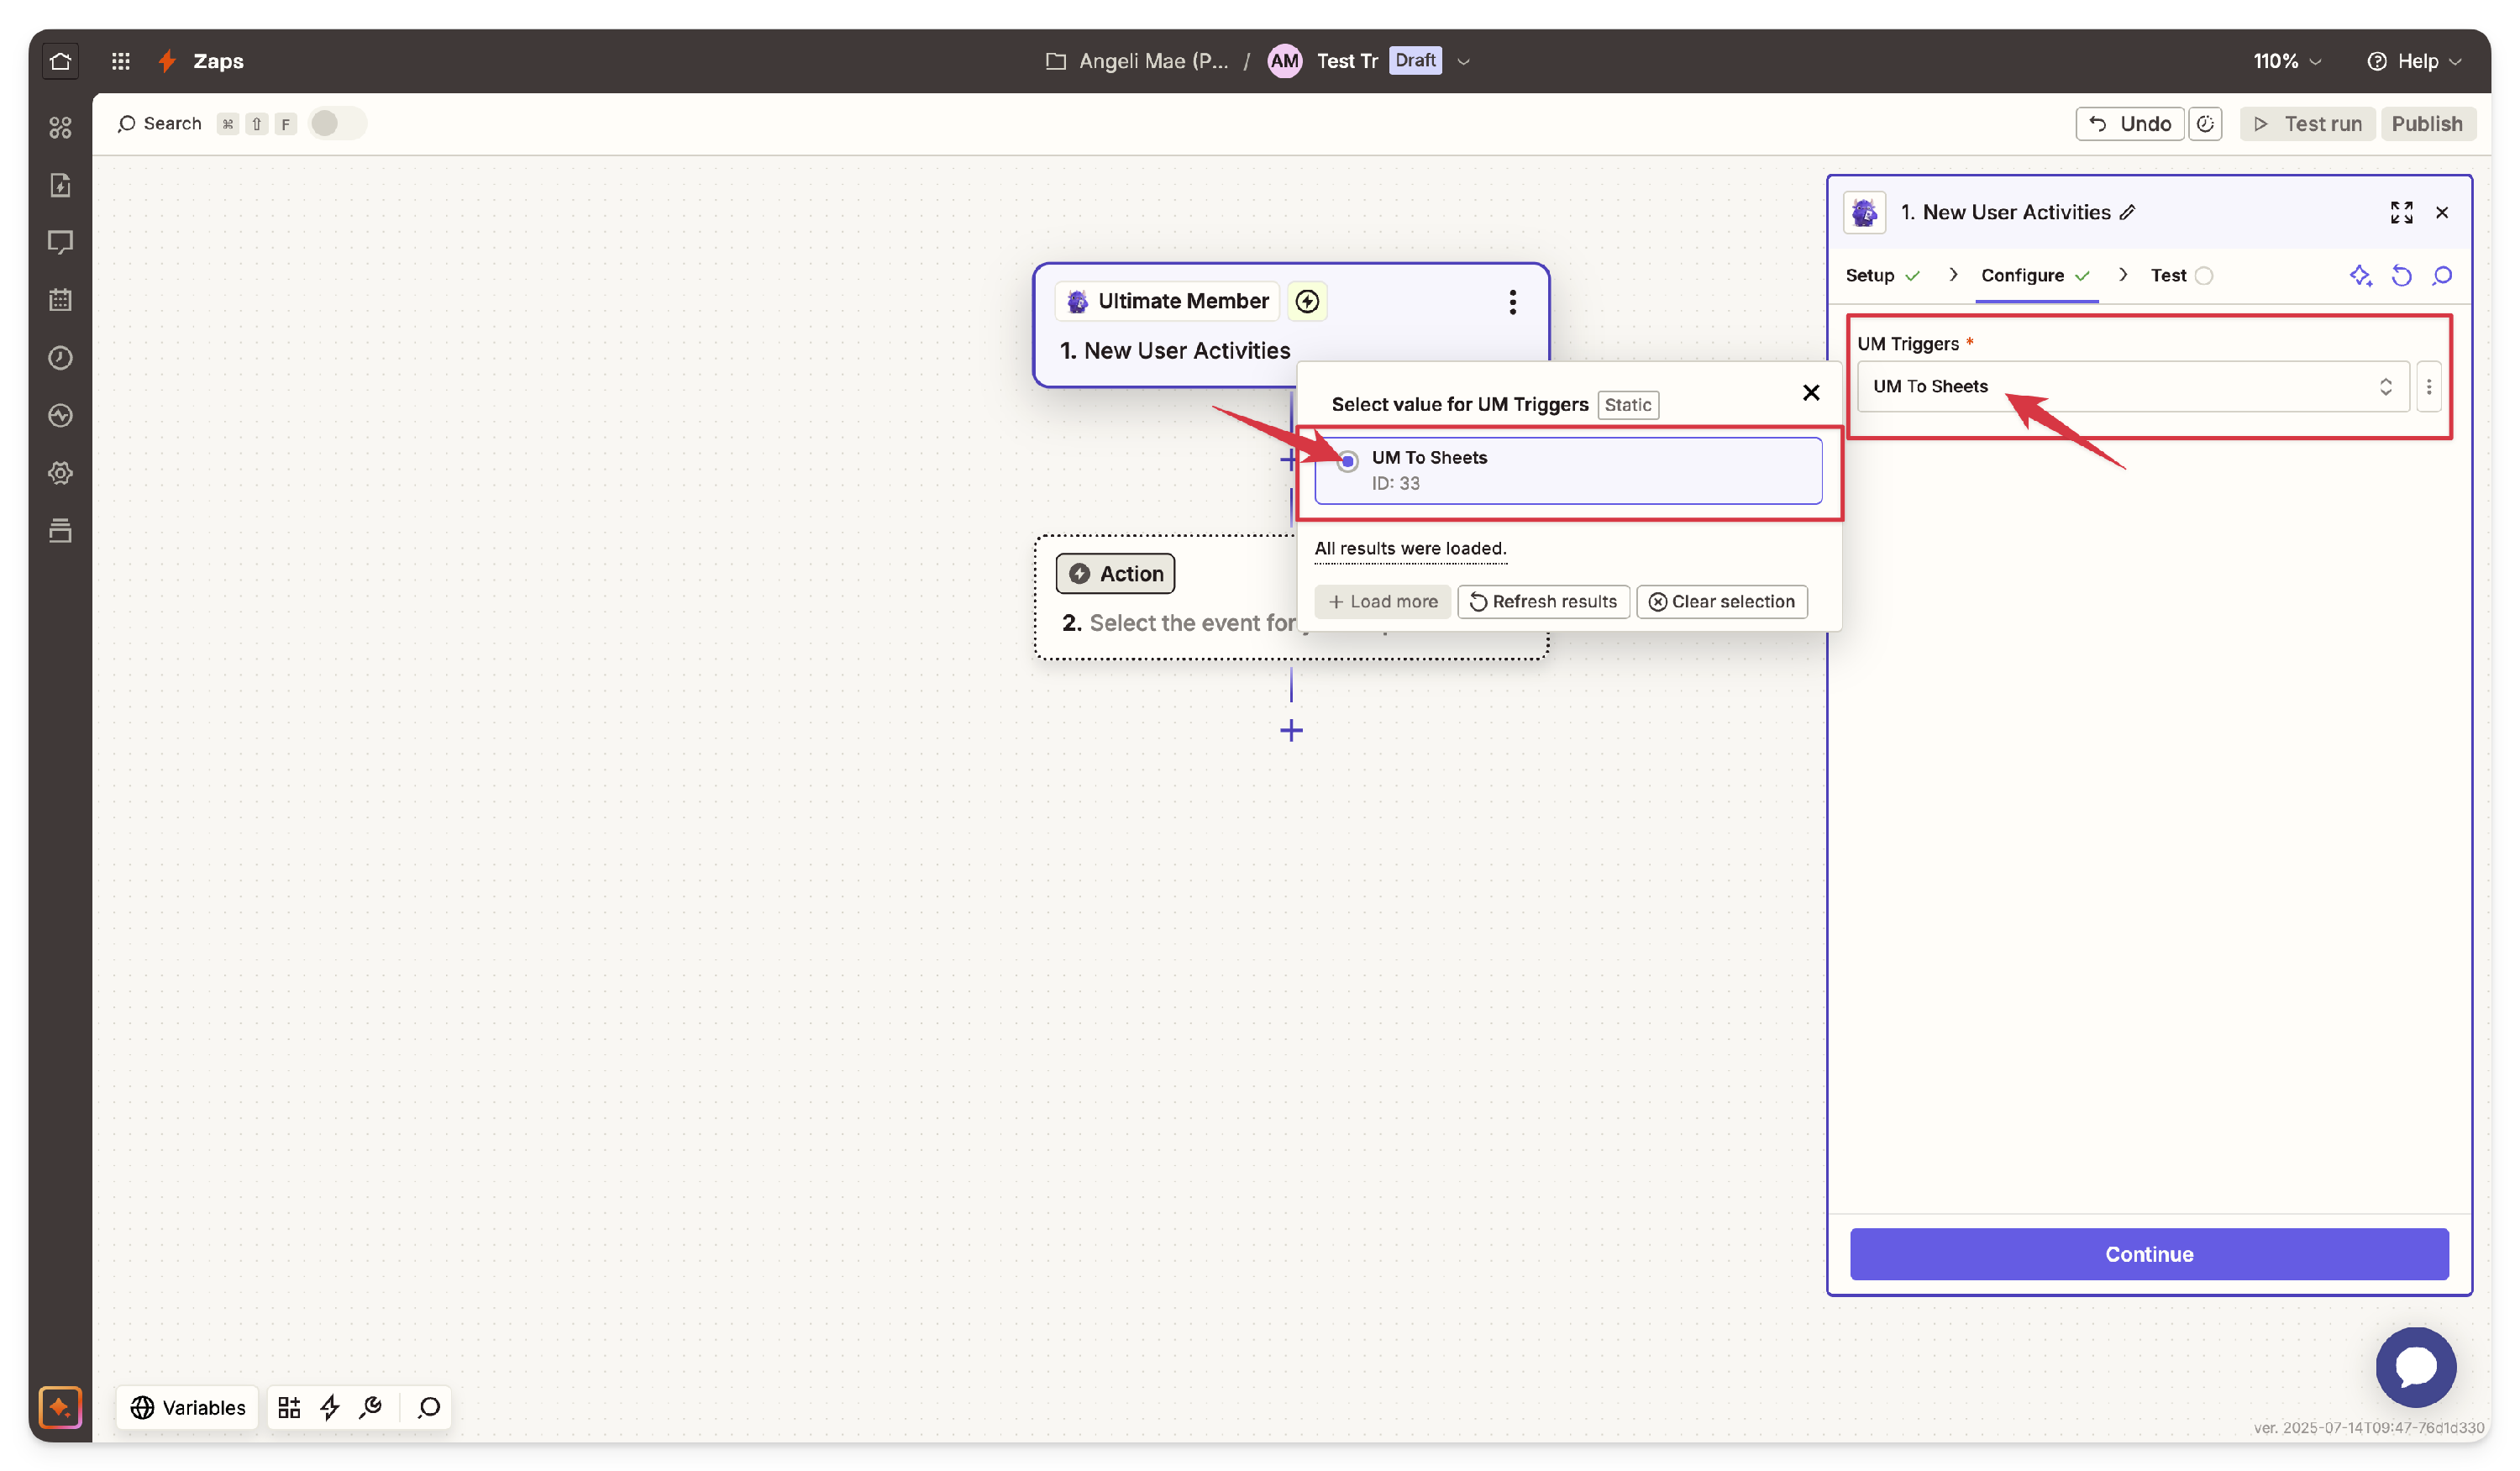Image resolution: width=2520 pixels, height=1471 pixels.
Task: Click the Zaps lightning bolt icon
Action: tap(168, 61)
